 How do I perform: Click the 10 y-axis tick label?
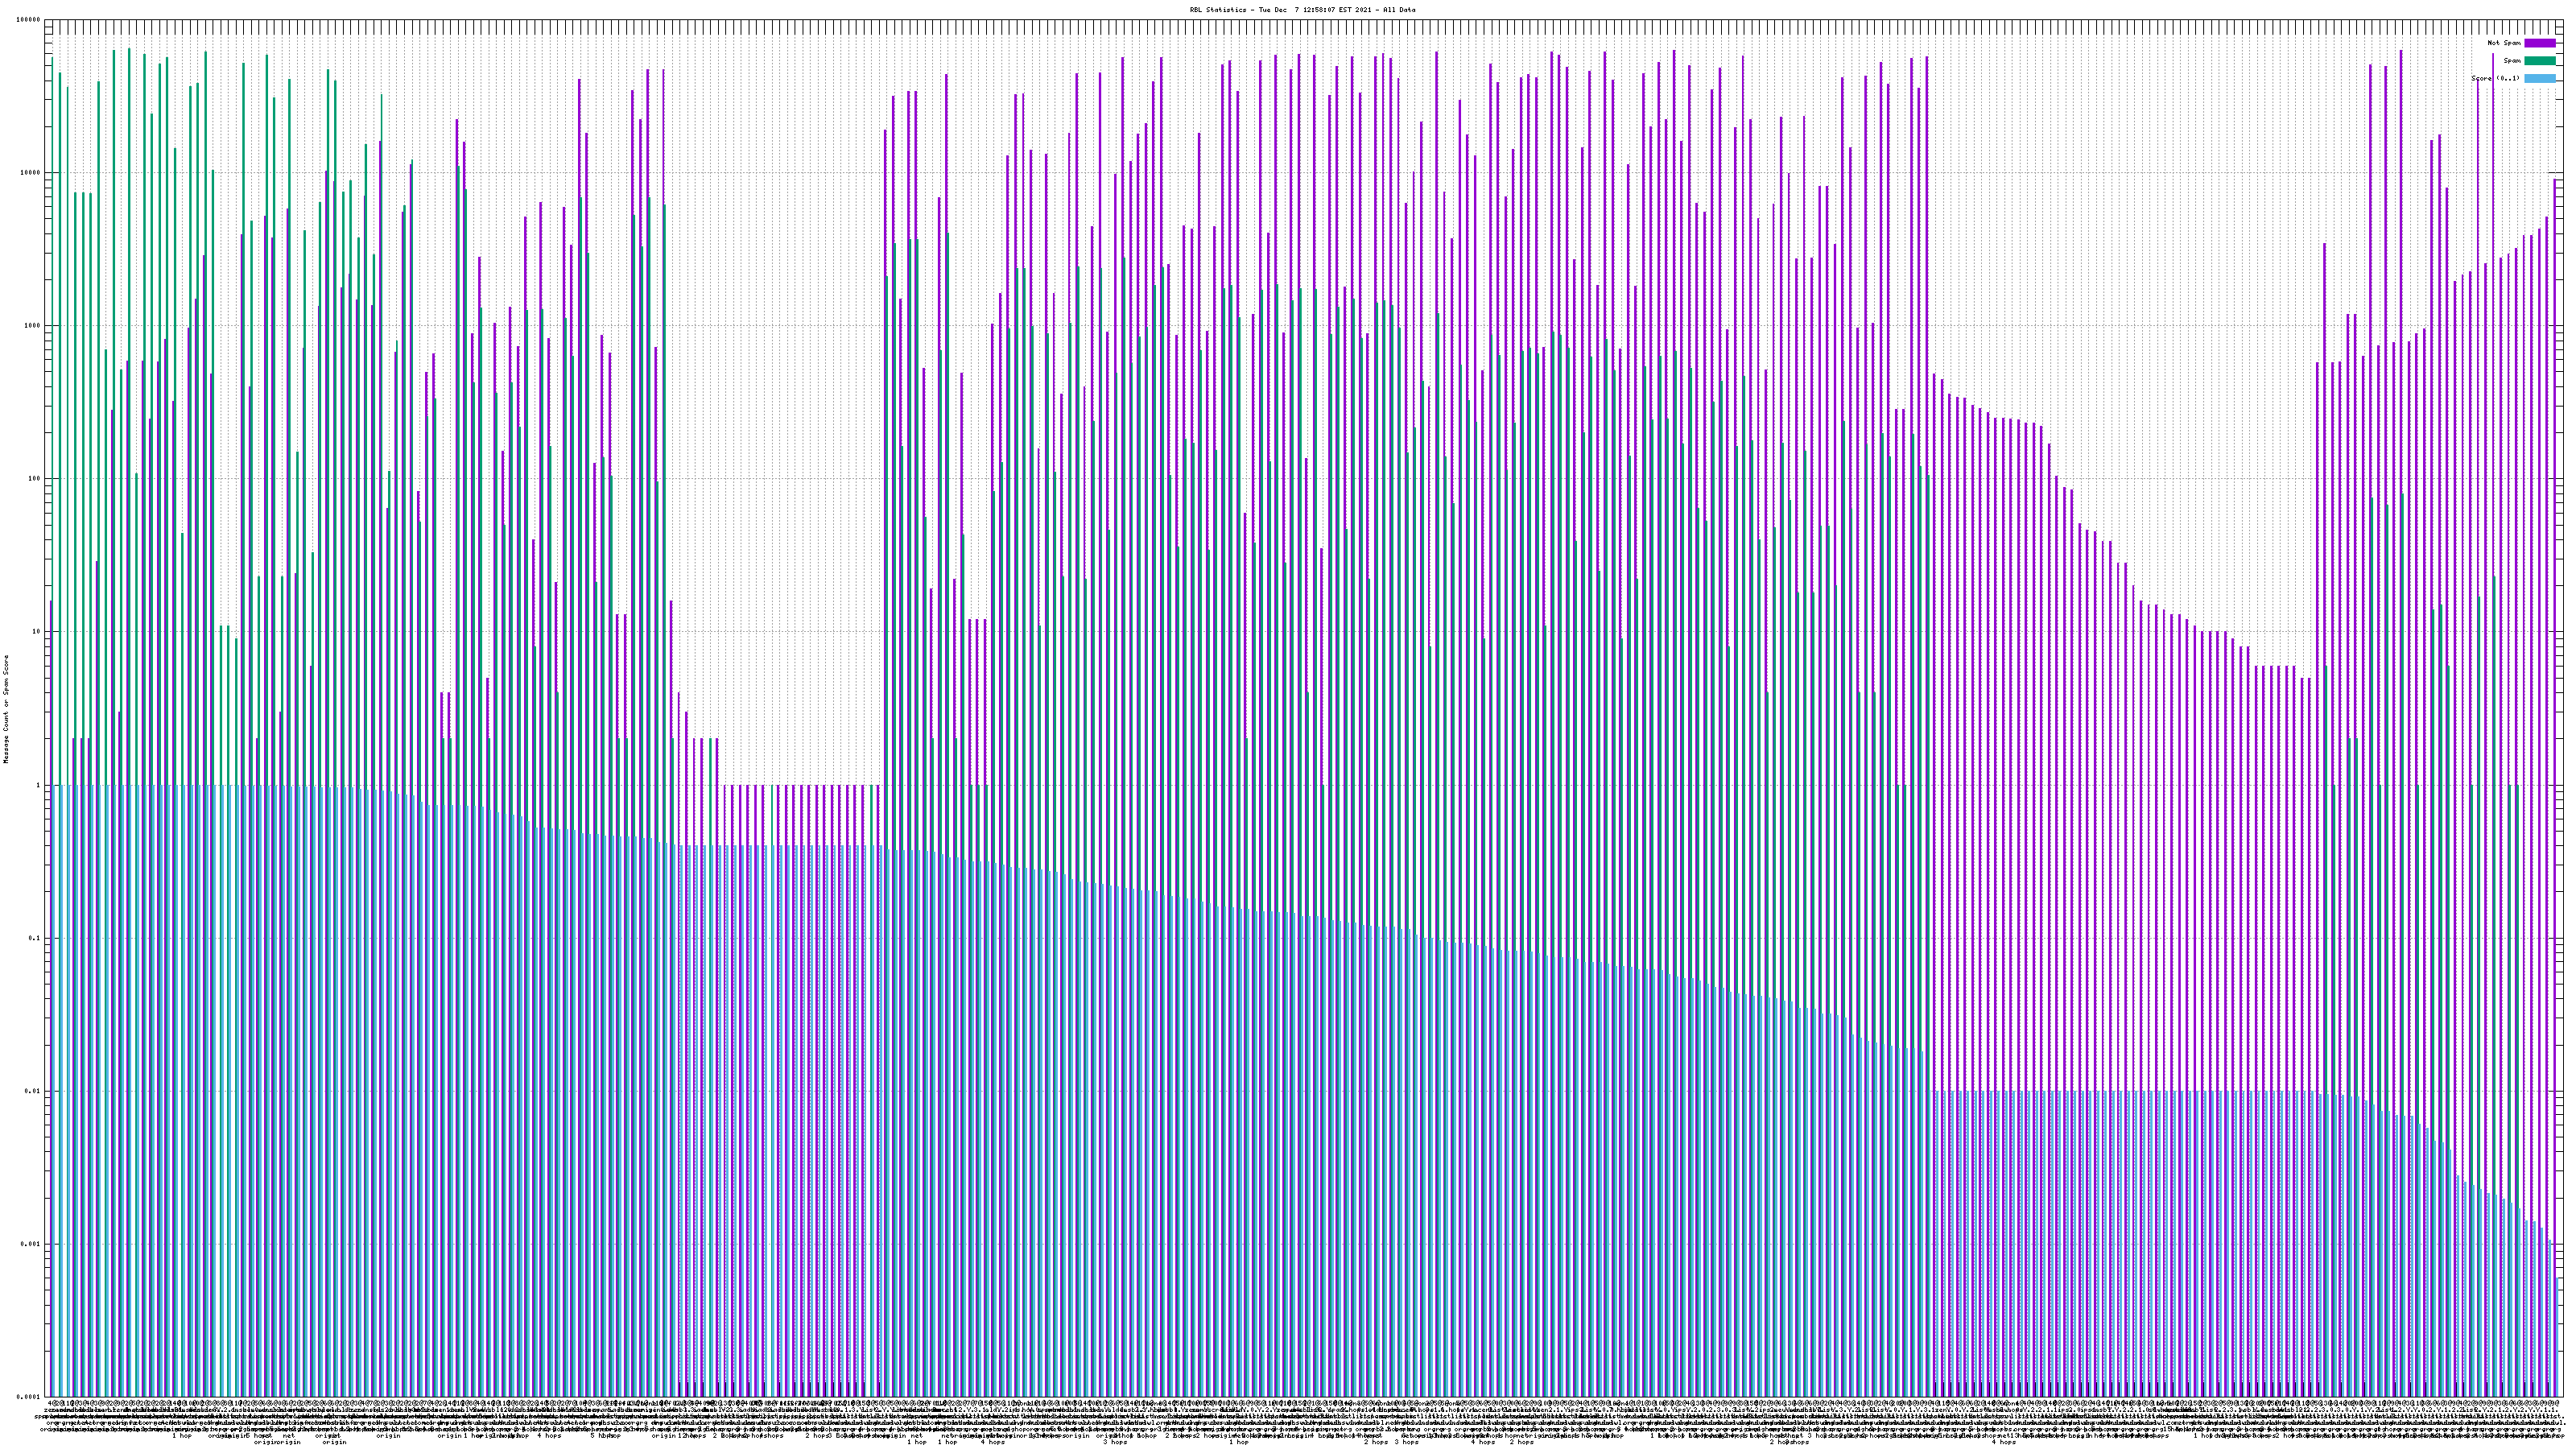click(x=37, y=632)
